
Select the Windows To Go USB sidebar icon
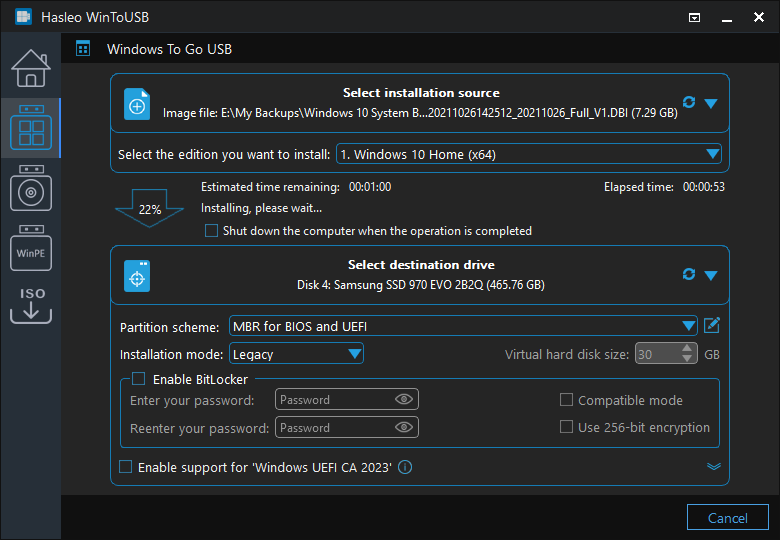coord(31,128)
